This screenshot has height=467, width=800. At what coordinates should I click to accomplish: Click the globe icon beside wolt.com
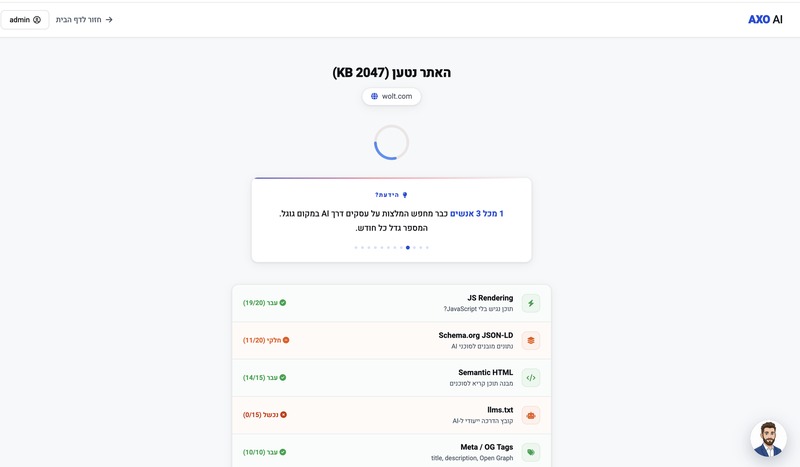[374, 97]
